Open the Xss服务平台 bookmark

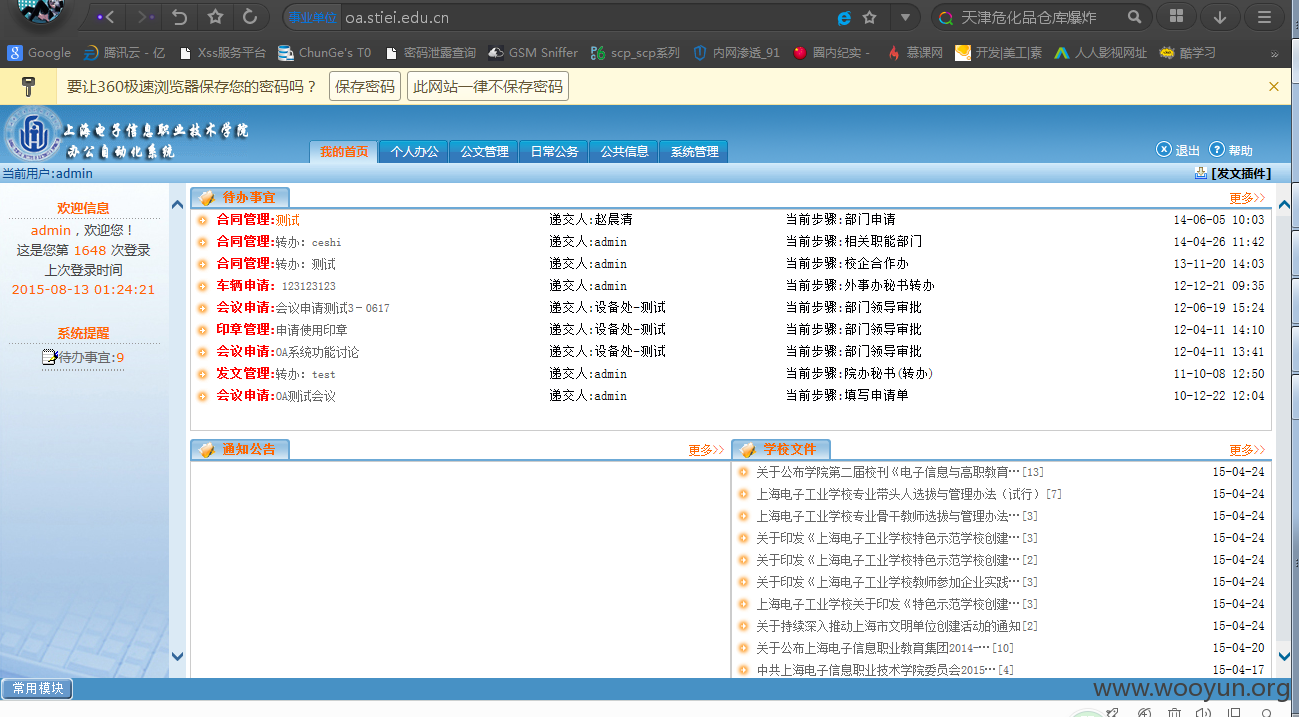[x=222, y=53]
